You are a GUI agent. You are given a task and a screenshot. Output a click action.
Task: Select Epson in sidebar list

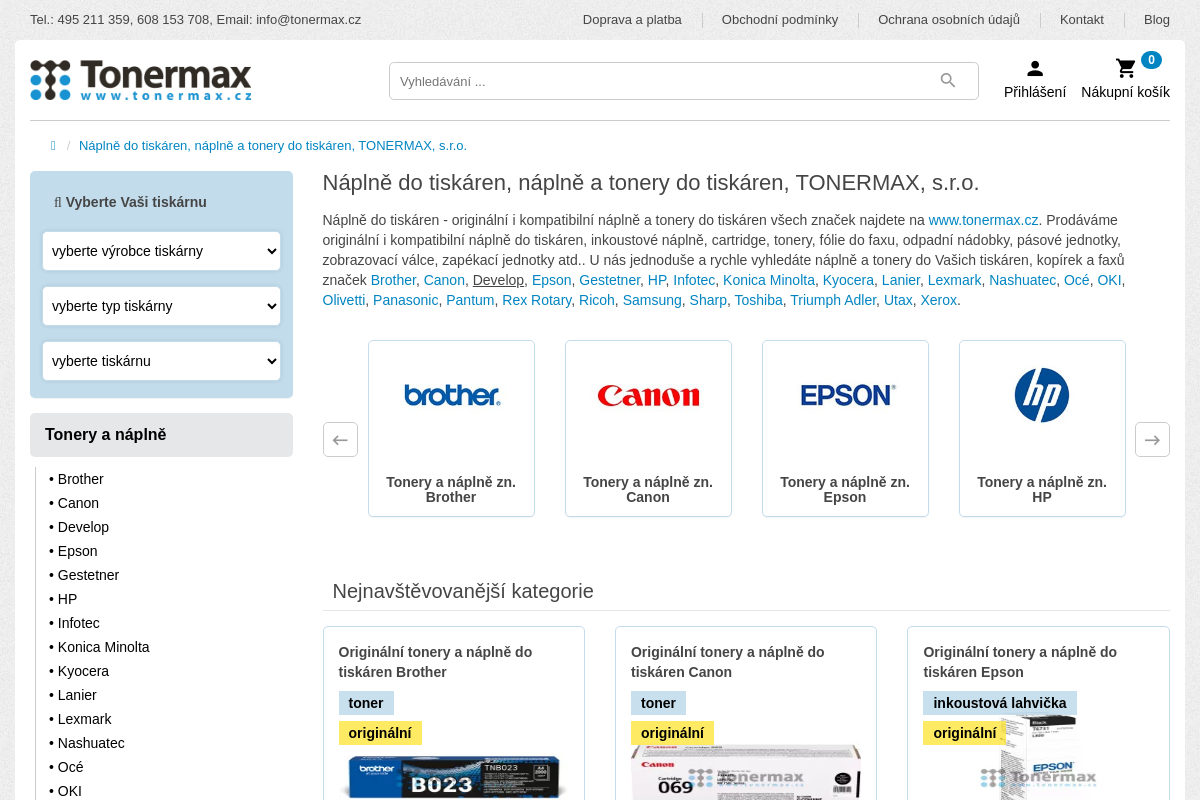pyautogui.click(x=77, y=551)
